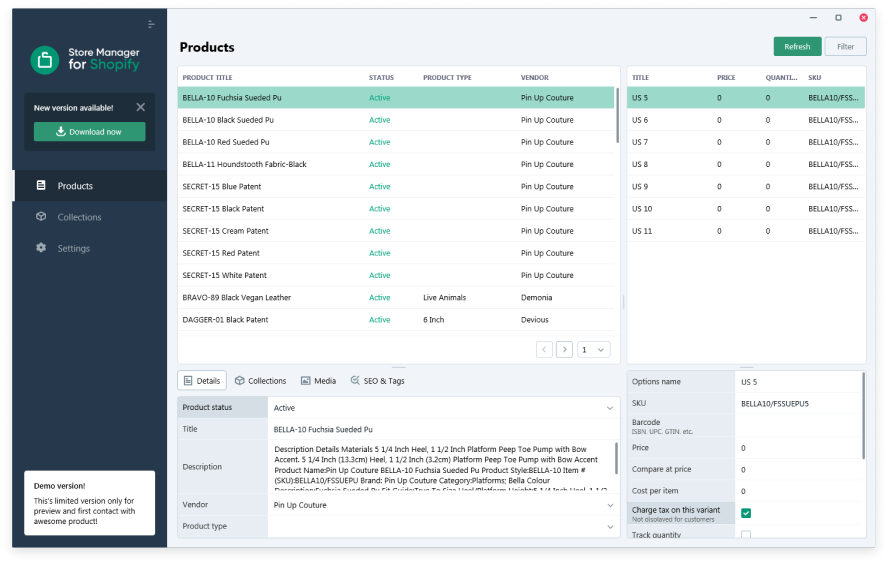Screen dimensions: 888x564
Task: Go to the previous products page
Action: pyautogui.click(x=544, y=349)
